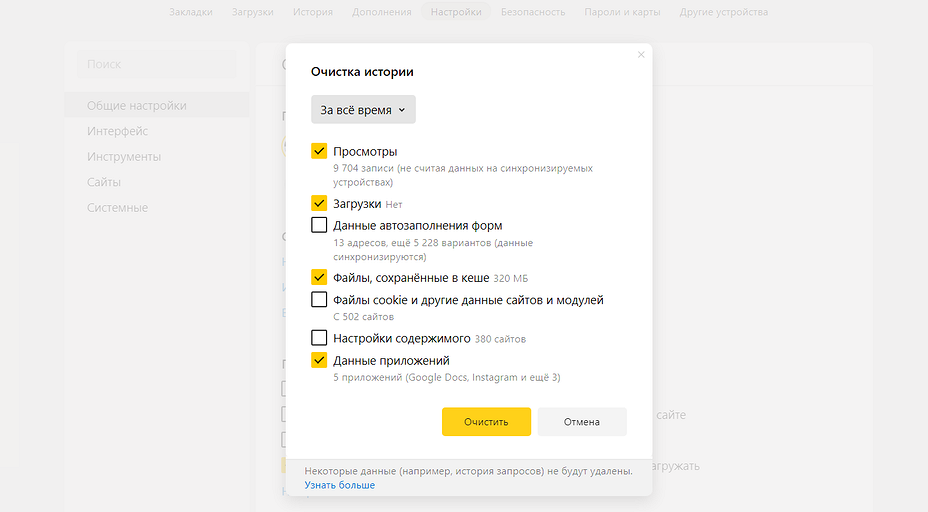The image size is (928, 512).
Task: Enable 'Файлы cookie и другие данные' checkbox
Action: coord(319,300)
